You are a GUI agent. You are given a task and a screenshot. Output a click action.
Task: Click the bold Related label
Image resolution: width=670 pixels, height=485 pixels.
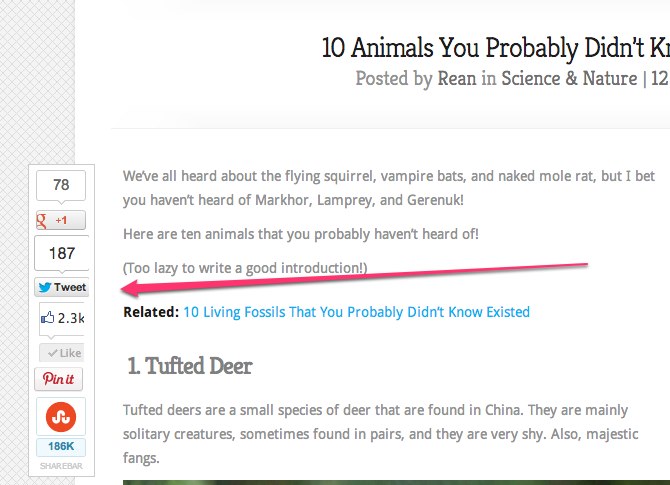[x=151, y=312]
